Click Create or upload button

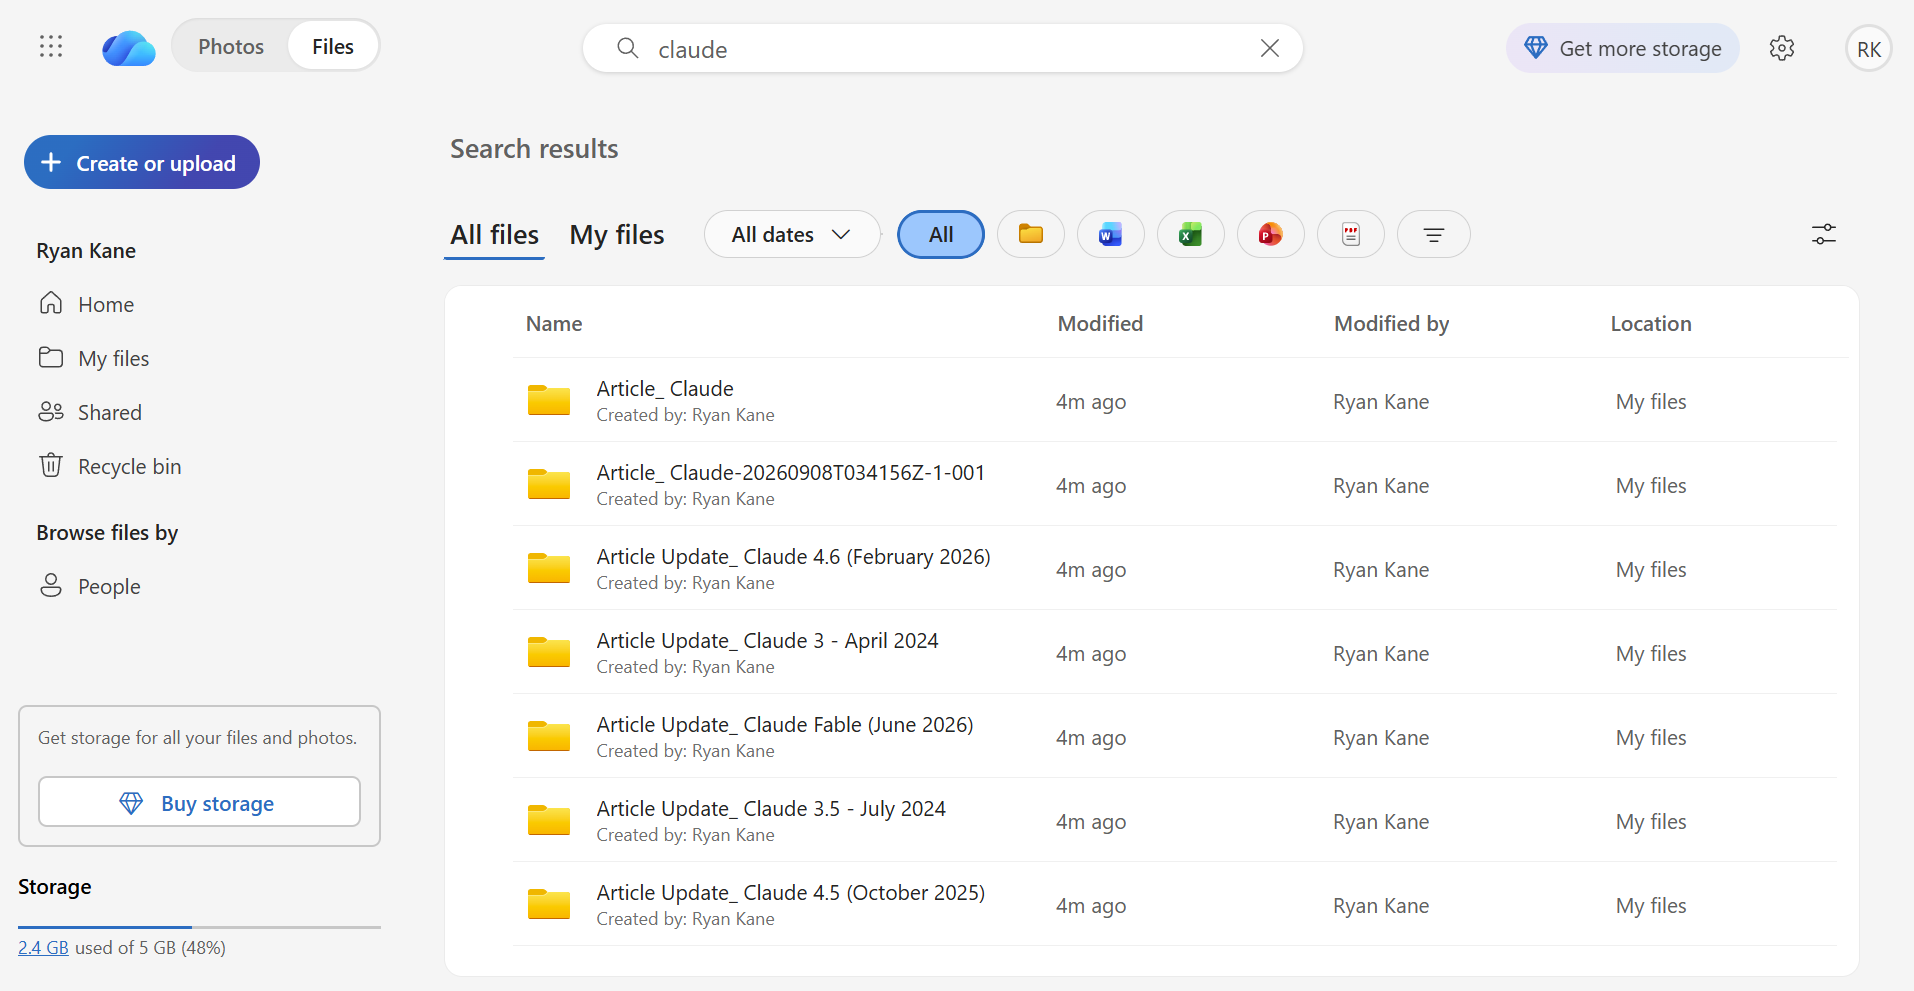142,162
